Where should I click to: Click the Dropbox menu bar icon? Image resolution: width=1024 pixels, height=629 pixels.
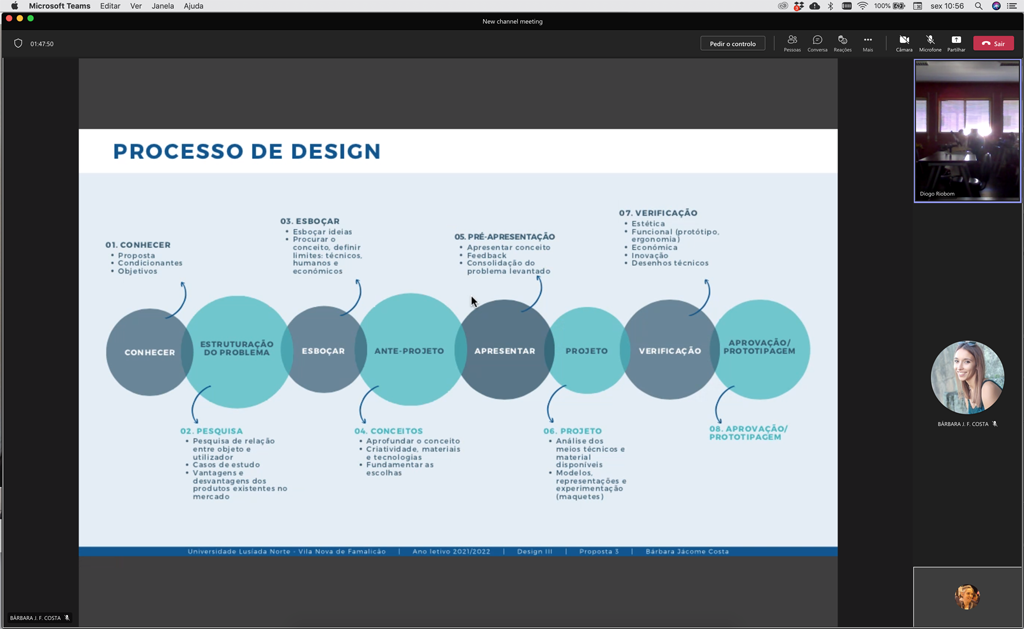(x=798, y=6)
